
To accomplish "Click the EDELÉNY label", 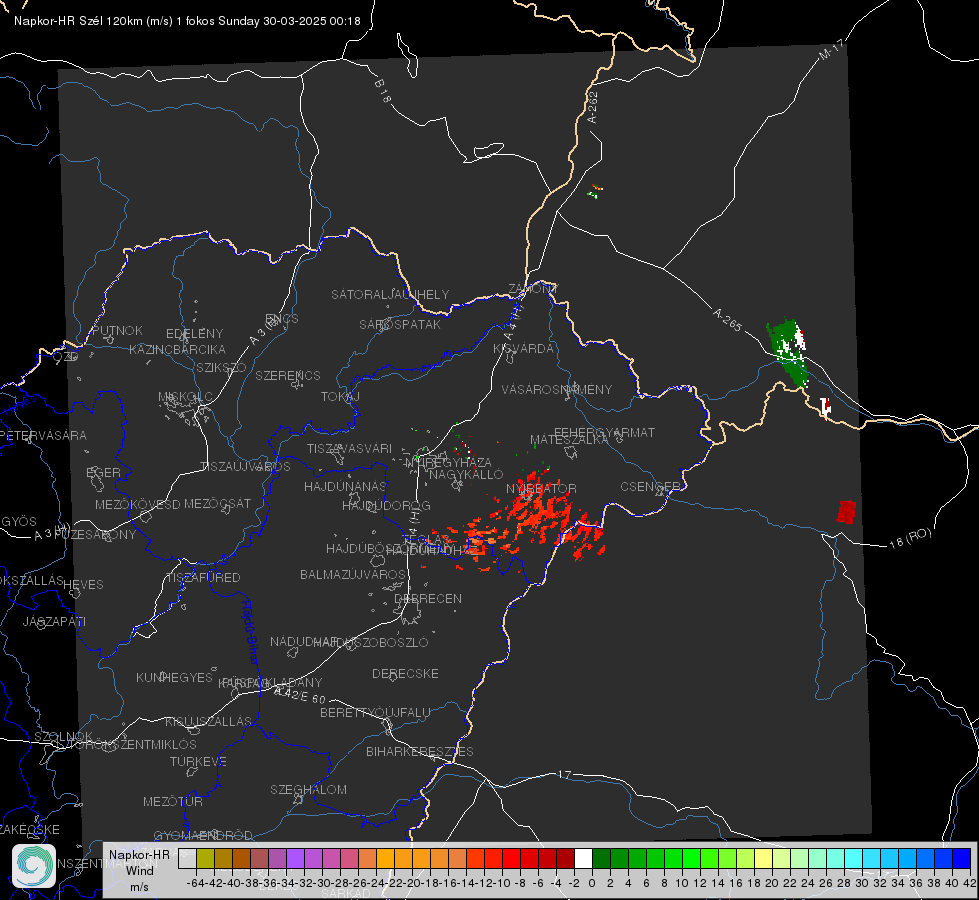I will coord(195,334).
